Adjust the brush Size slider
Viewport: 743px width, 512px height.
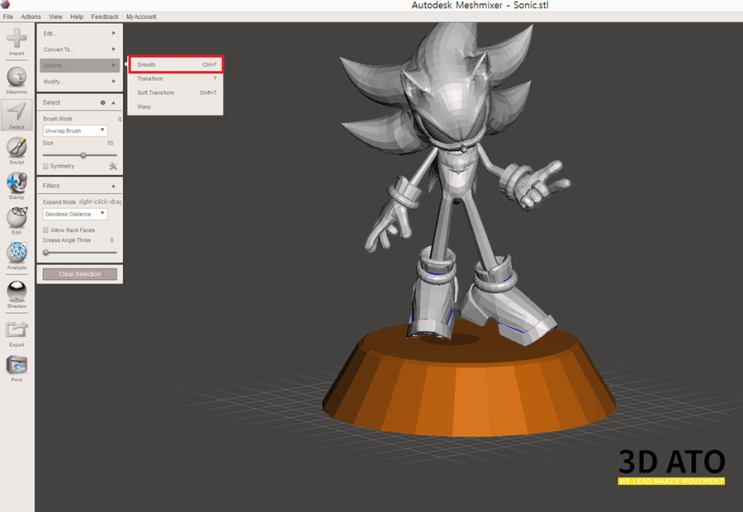(x=80, y=155)
